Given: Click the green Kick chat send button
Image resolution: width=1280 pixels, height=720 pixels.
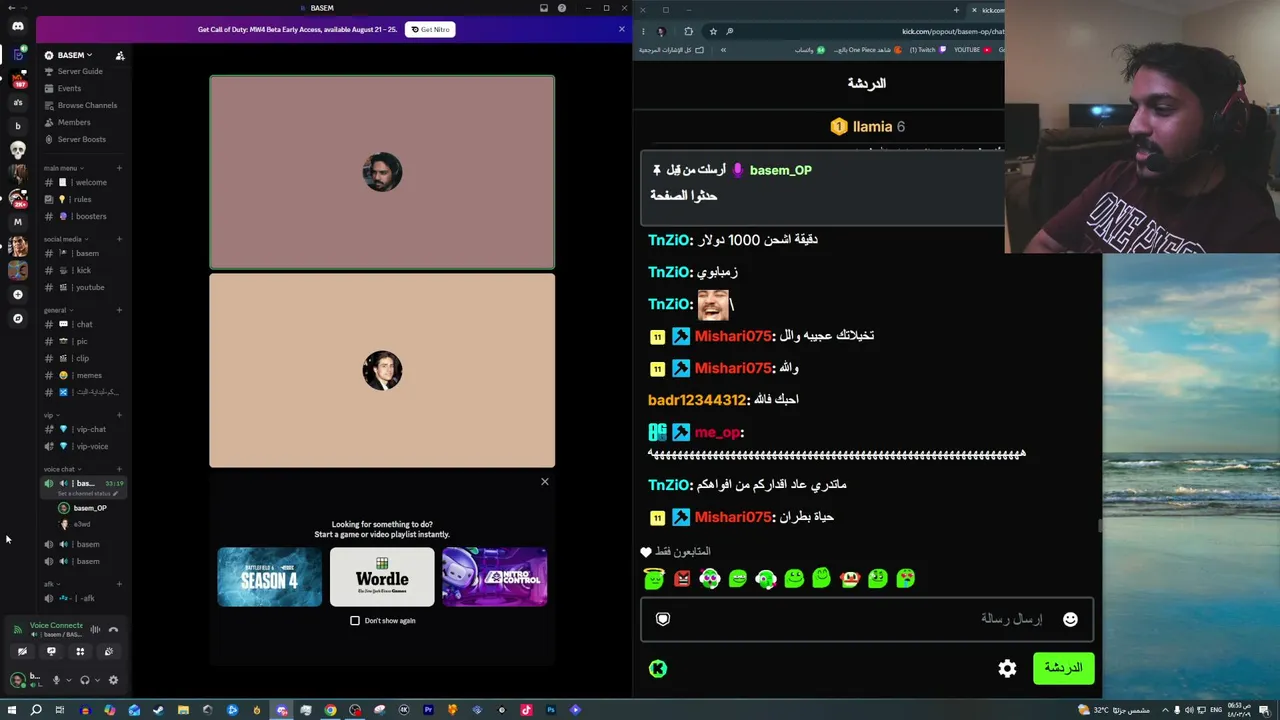Looking at the screenshot, I should pos(1064,668).
